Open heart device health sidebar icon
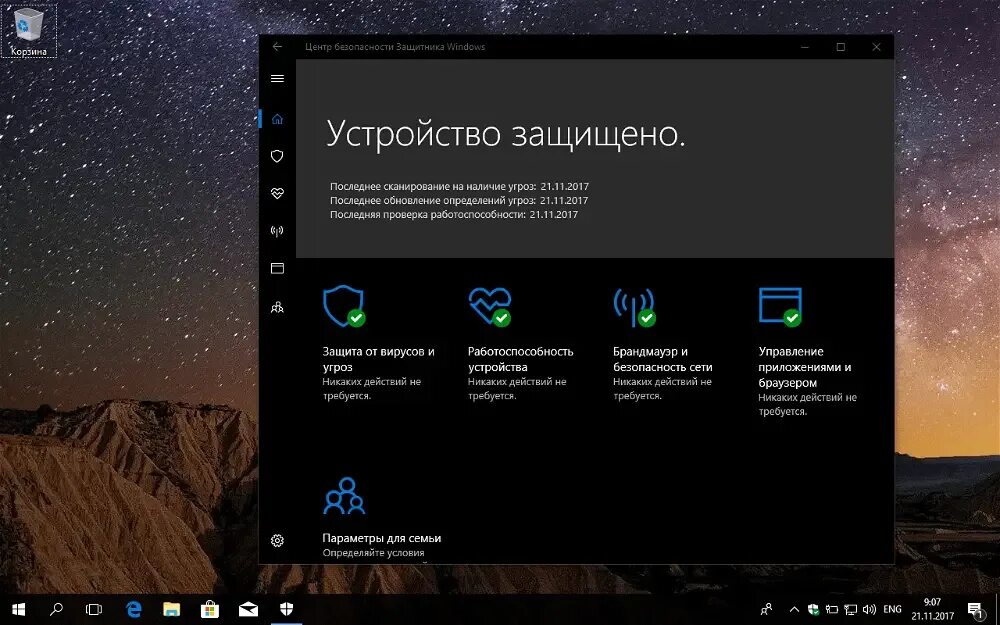 277,193
